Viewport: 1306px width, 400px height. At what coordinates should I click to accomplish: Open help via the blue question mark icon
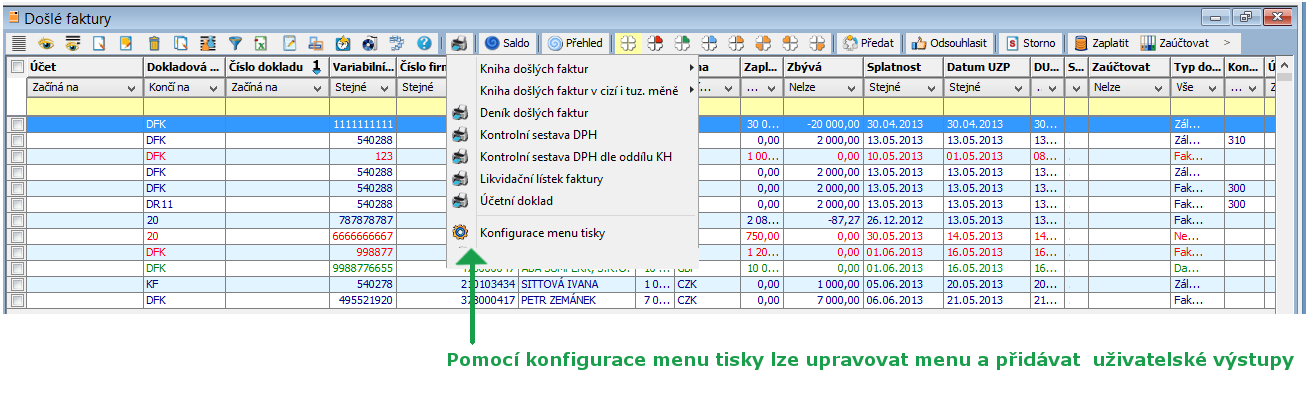pos(424,44)
